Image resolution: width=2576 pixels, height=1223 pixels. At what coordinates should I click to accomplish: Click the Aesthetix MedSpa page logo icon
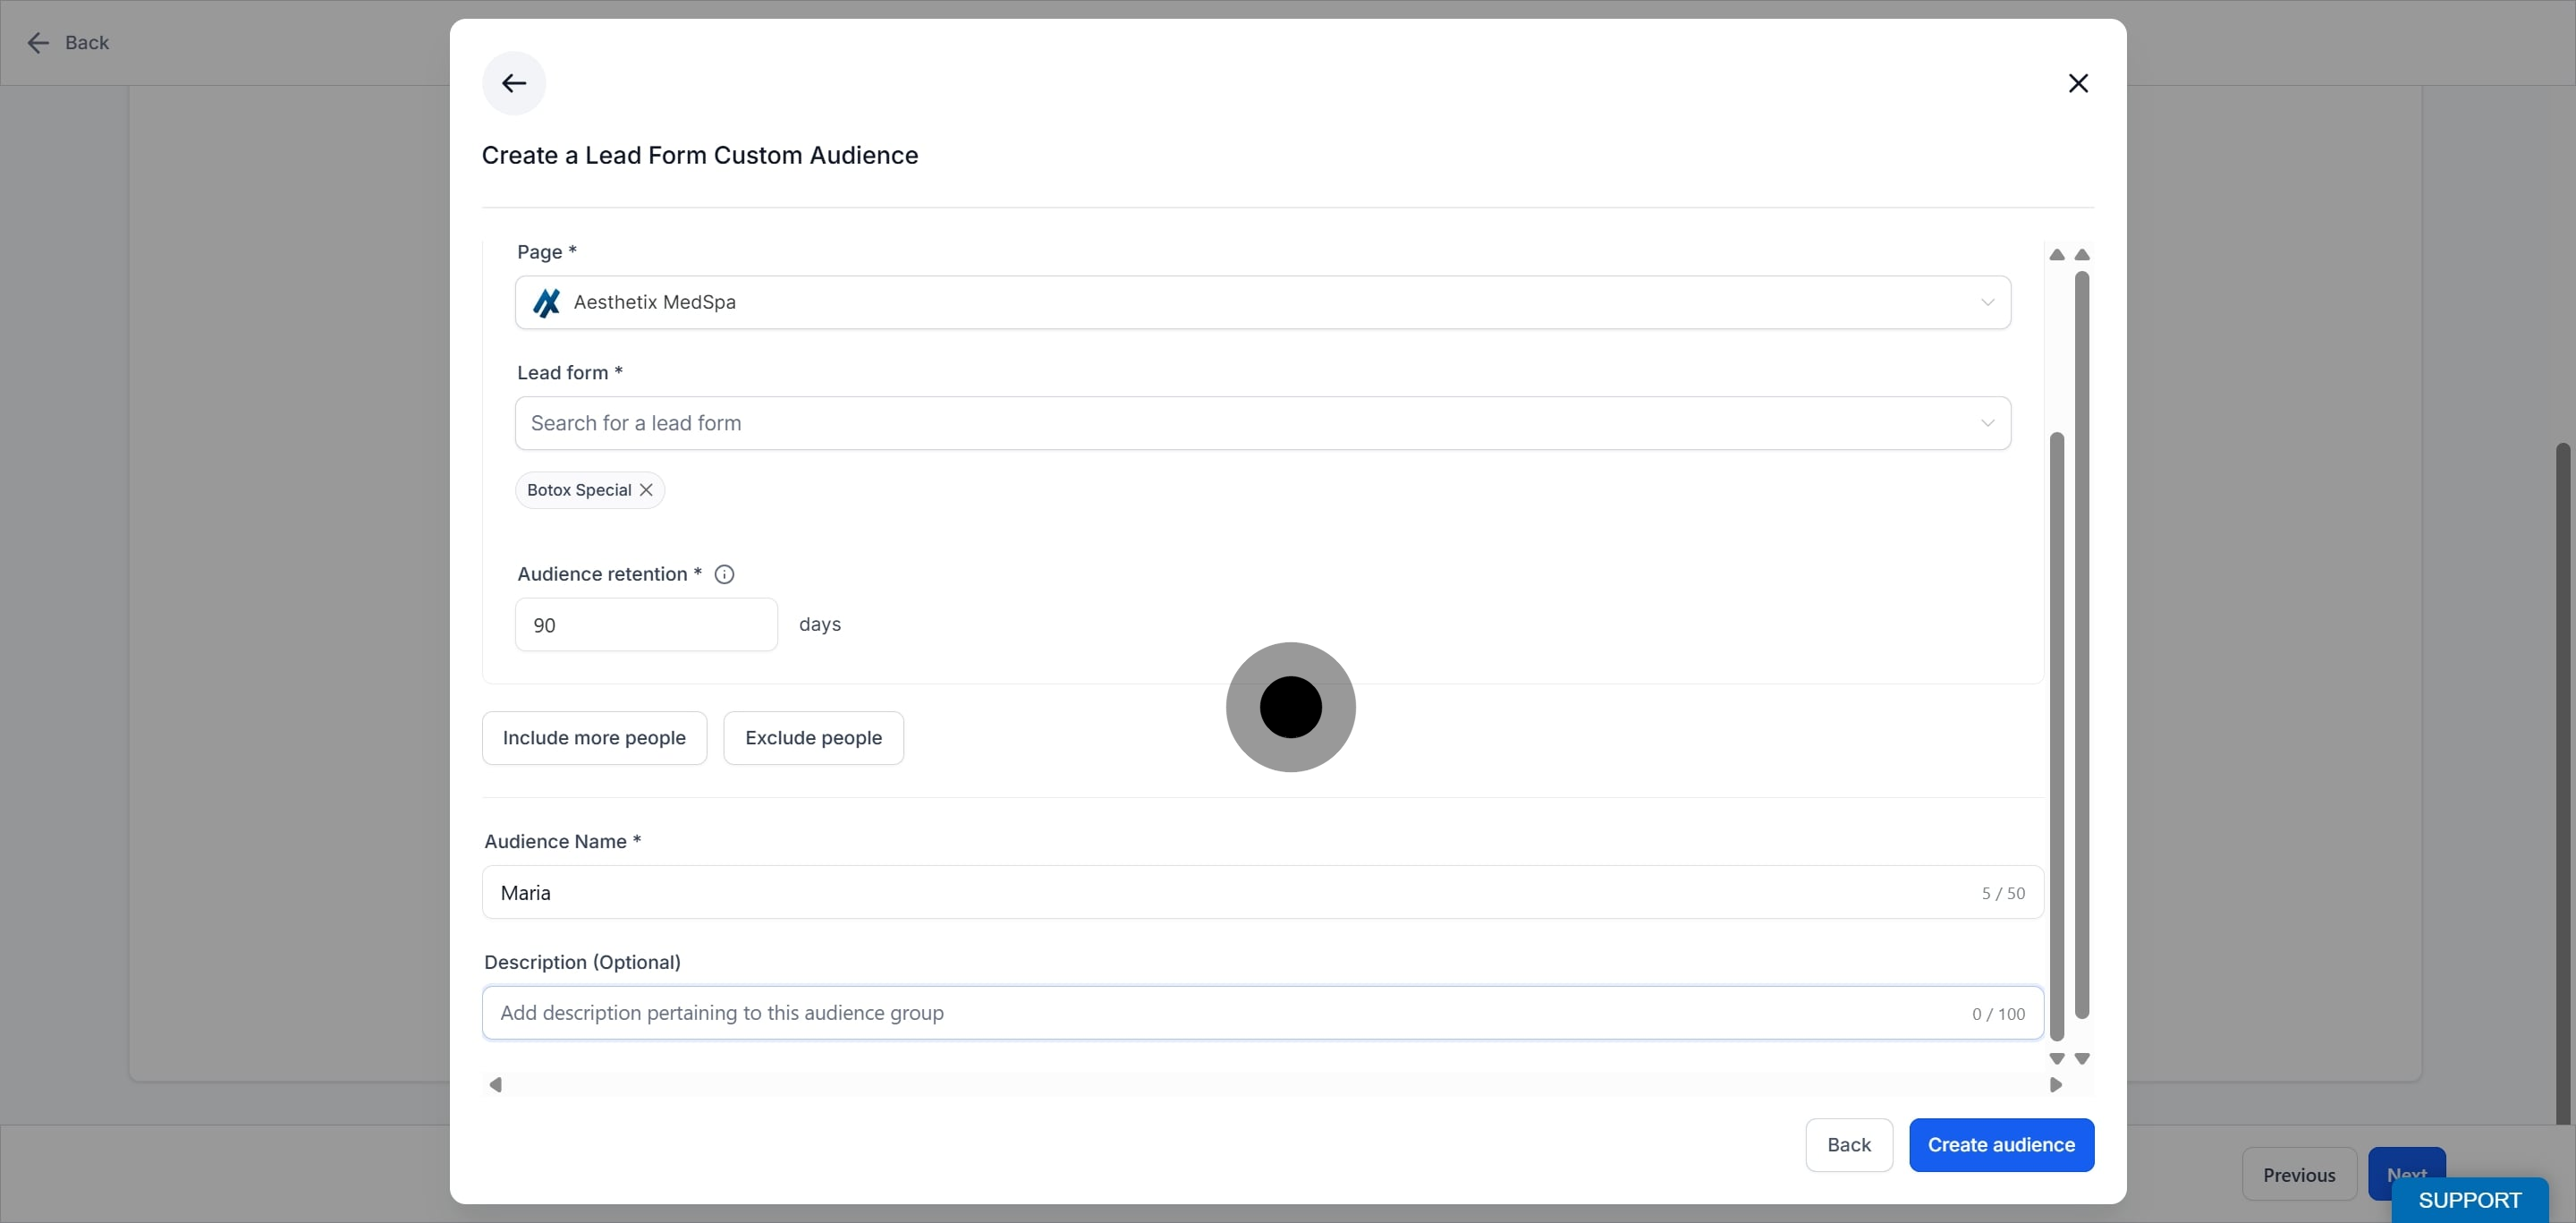546,302
